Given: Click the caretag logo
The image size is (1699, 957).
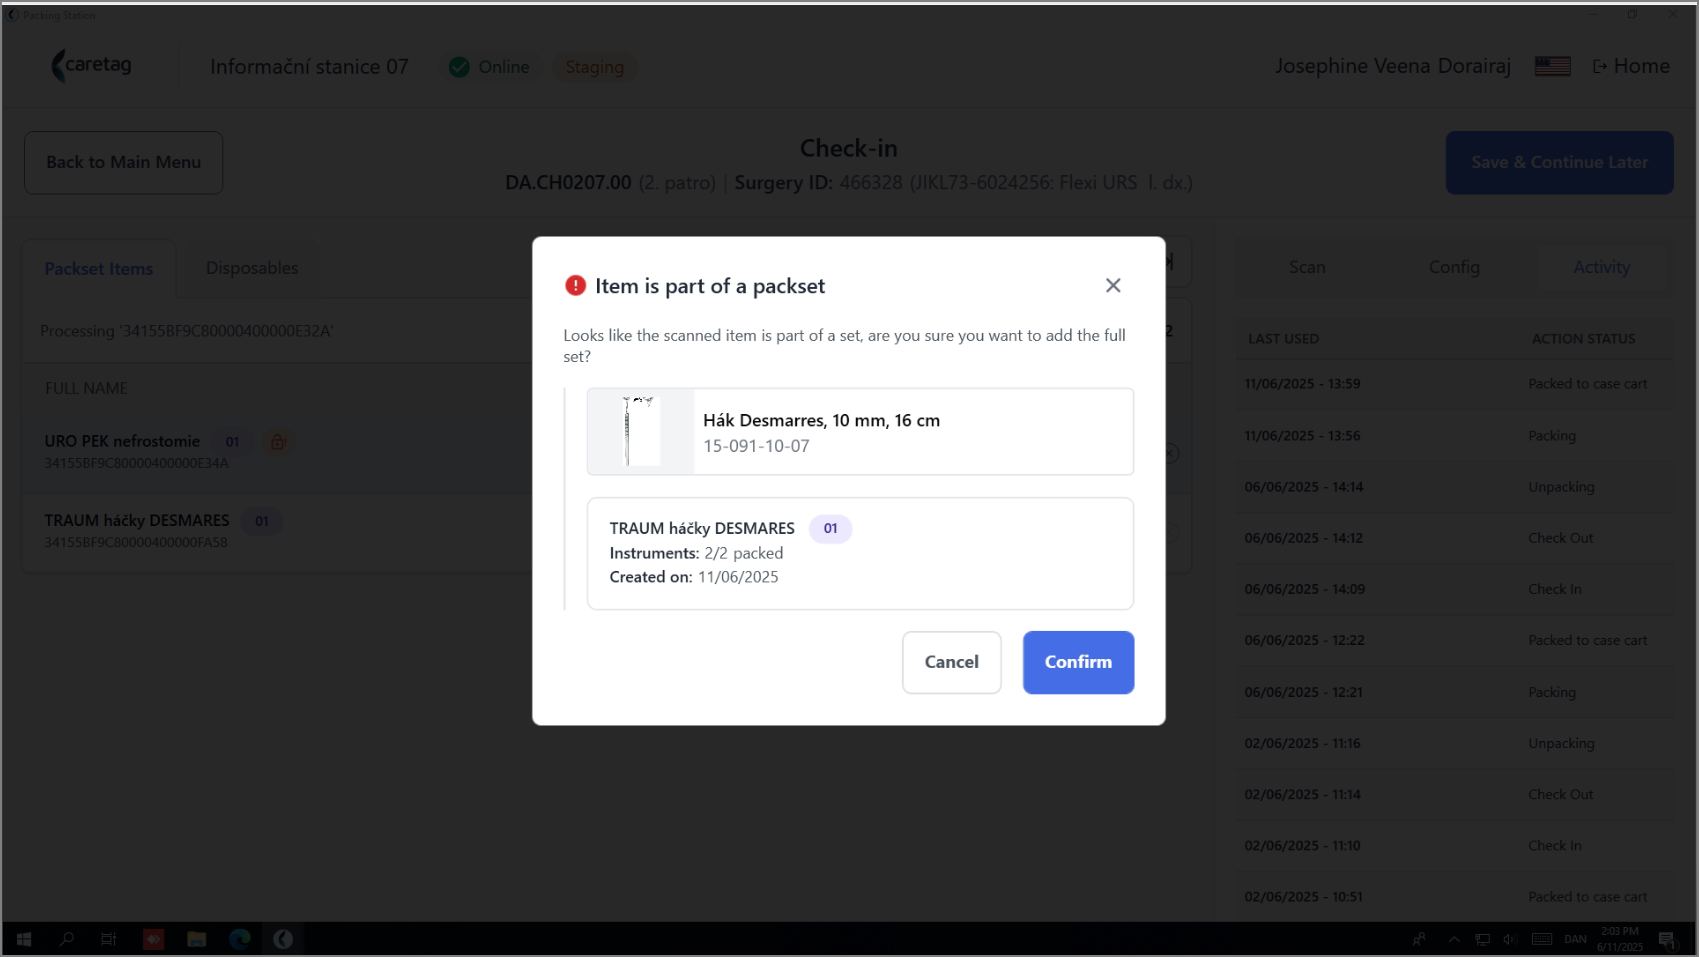Looking at the screenshot, I should tap(91, 66).
